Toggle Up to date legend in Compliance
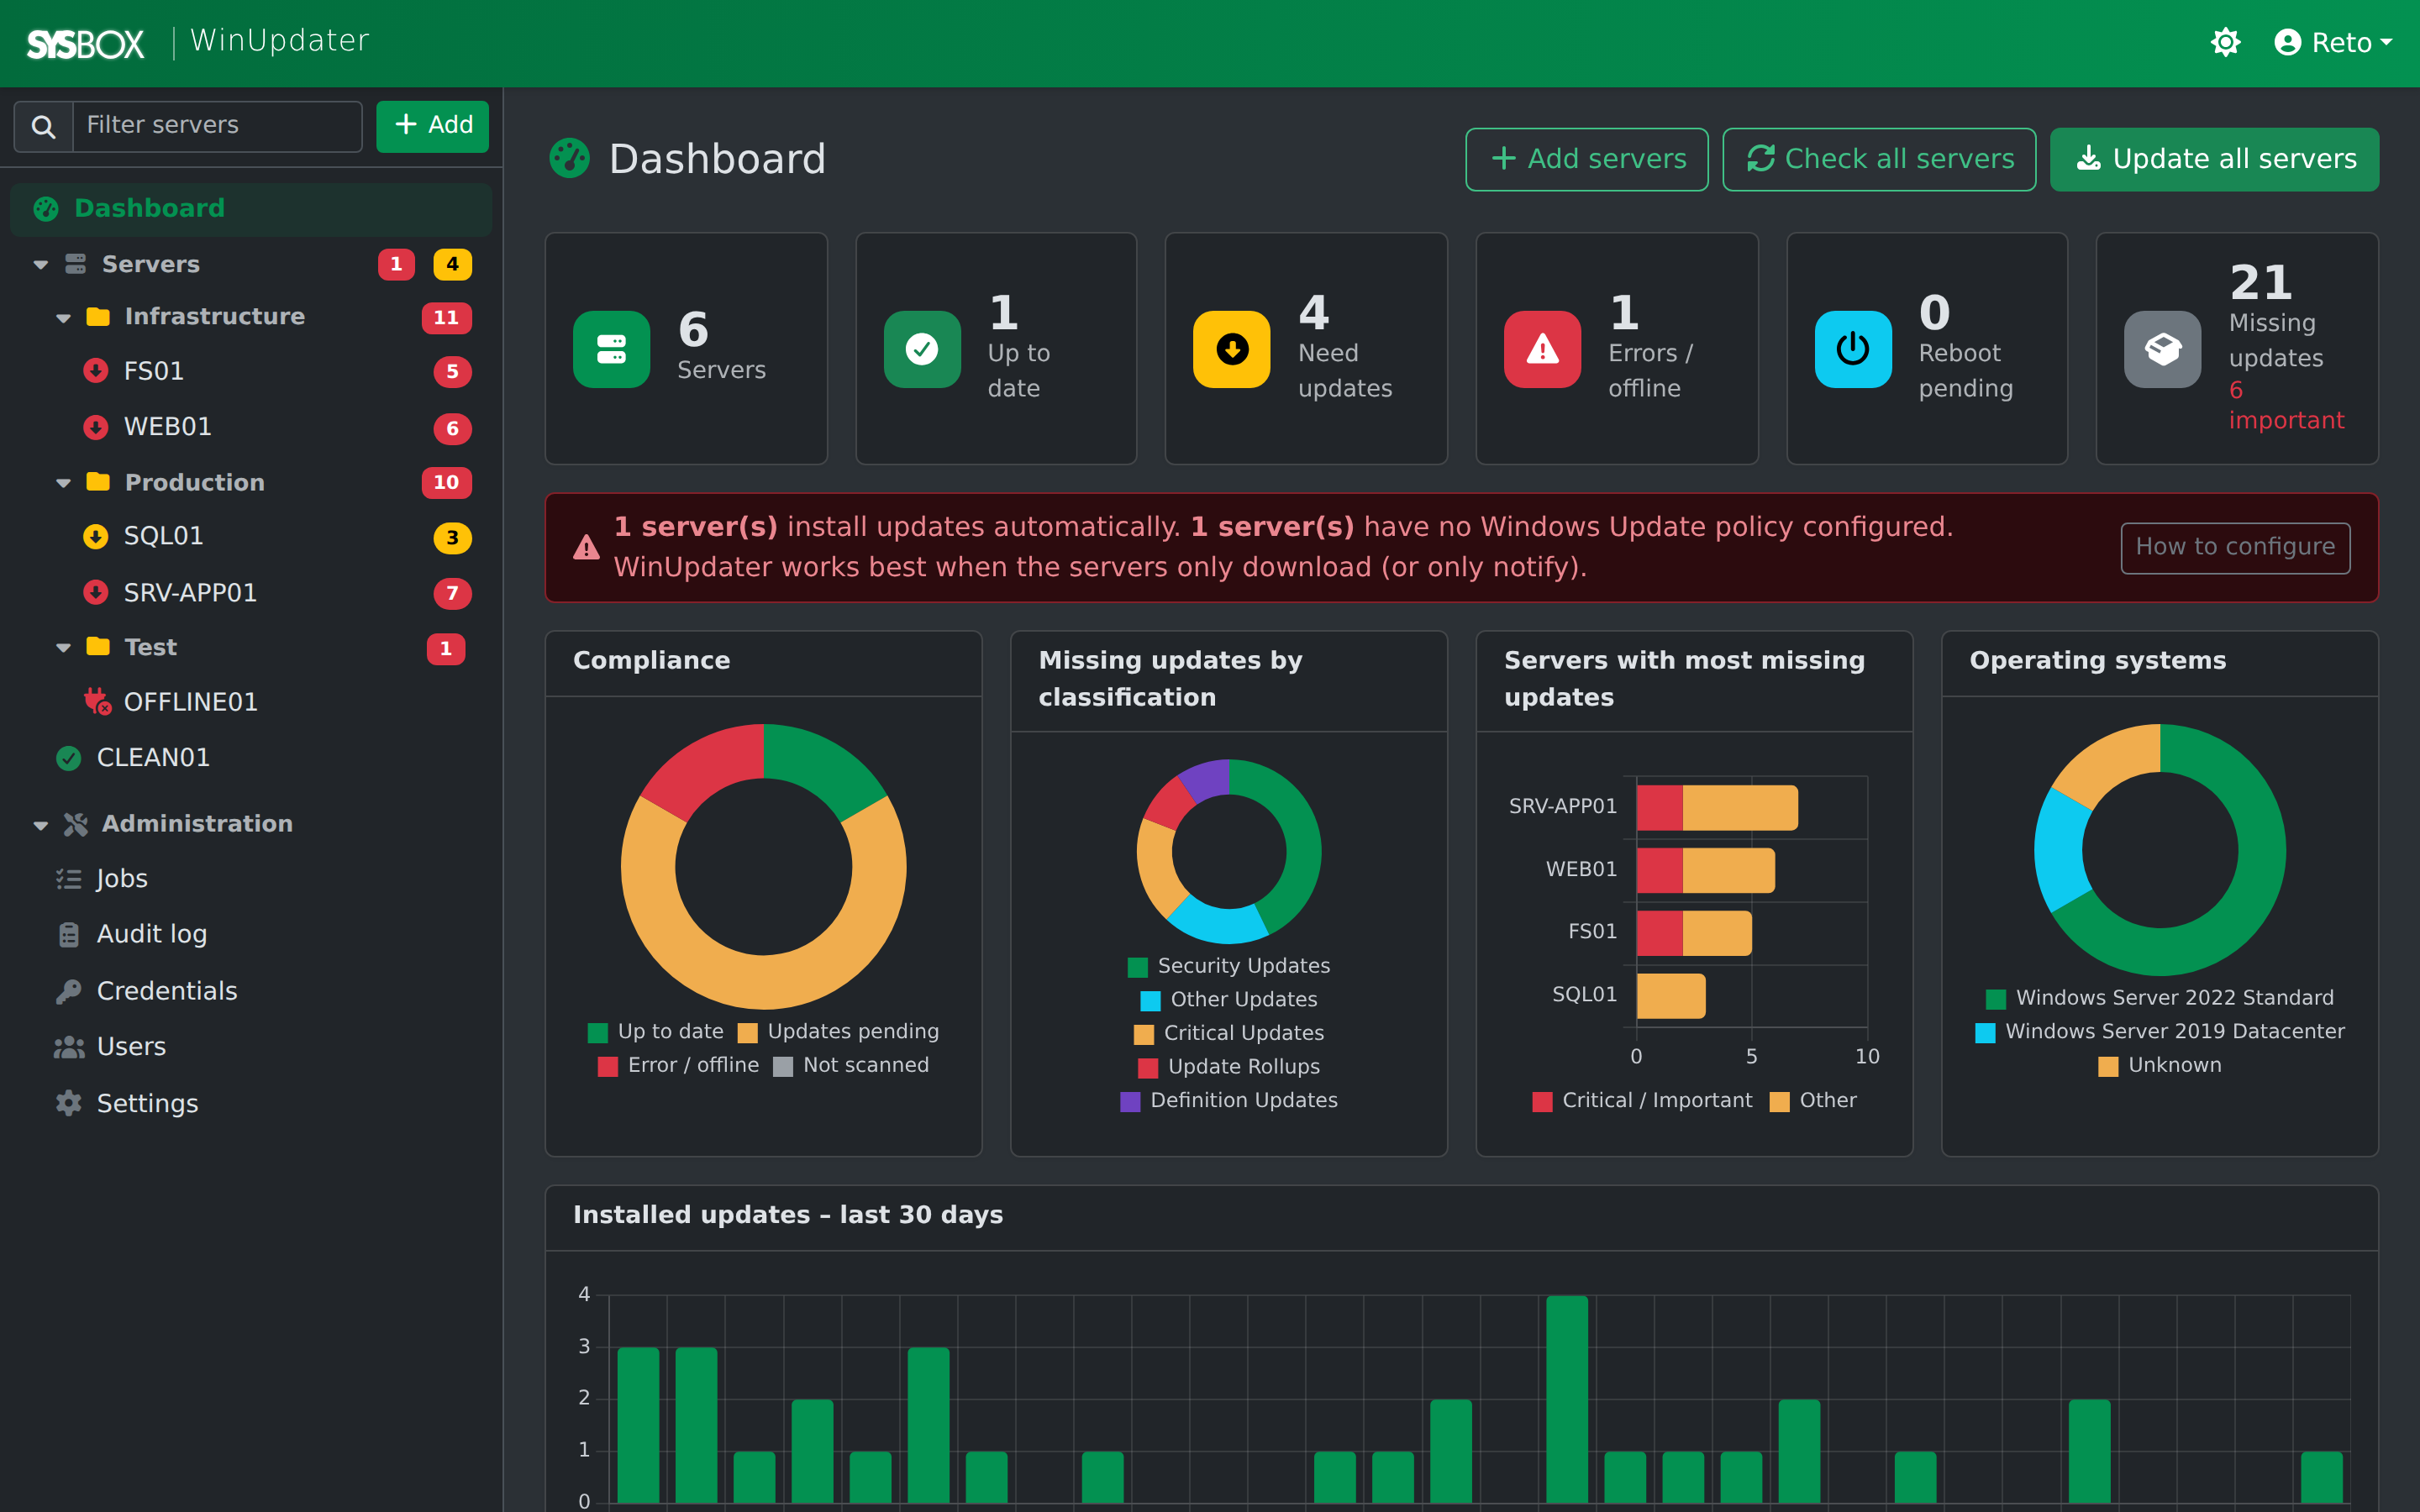This screenshot has width=2420, height=1512. pos(656,1032)
